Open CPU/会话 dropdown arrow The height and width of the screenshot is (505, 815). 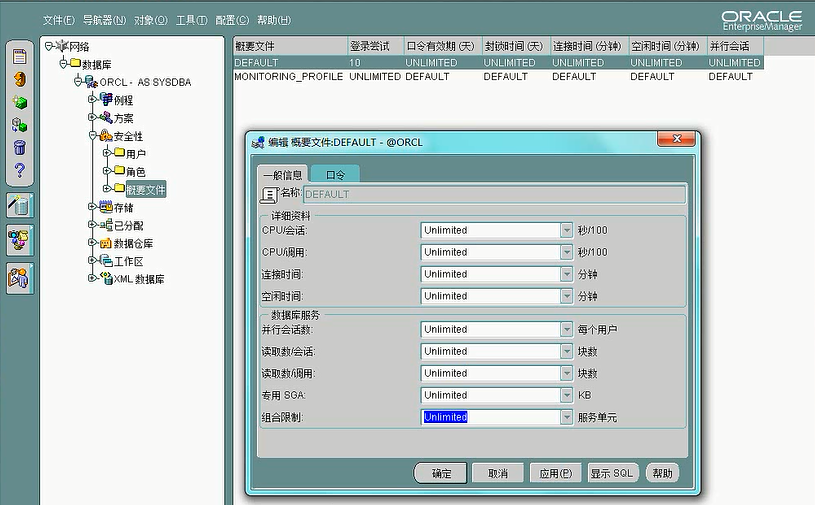pos(567,230)
